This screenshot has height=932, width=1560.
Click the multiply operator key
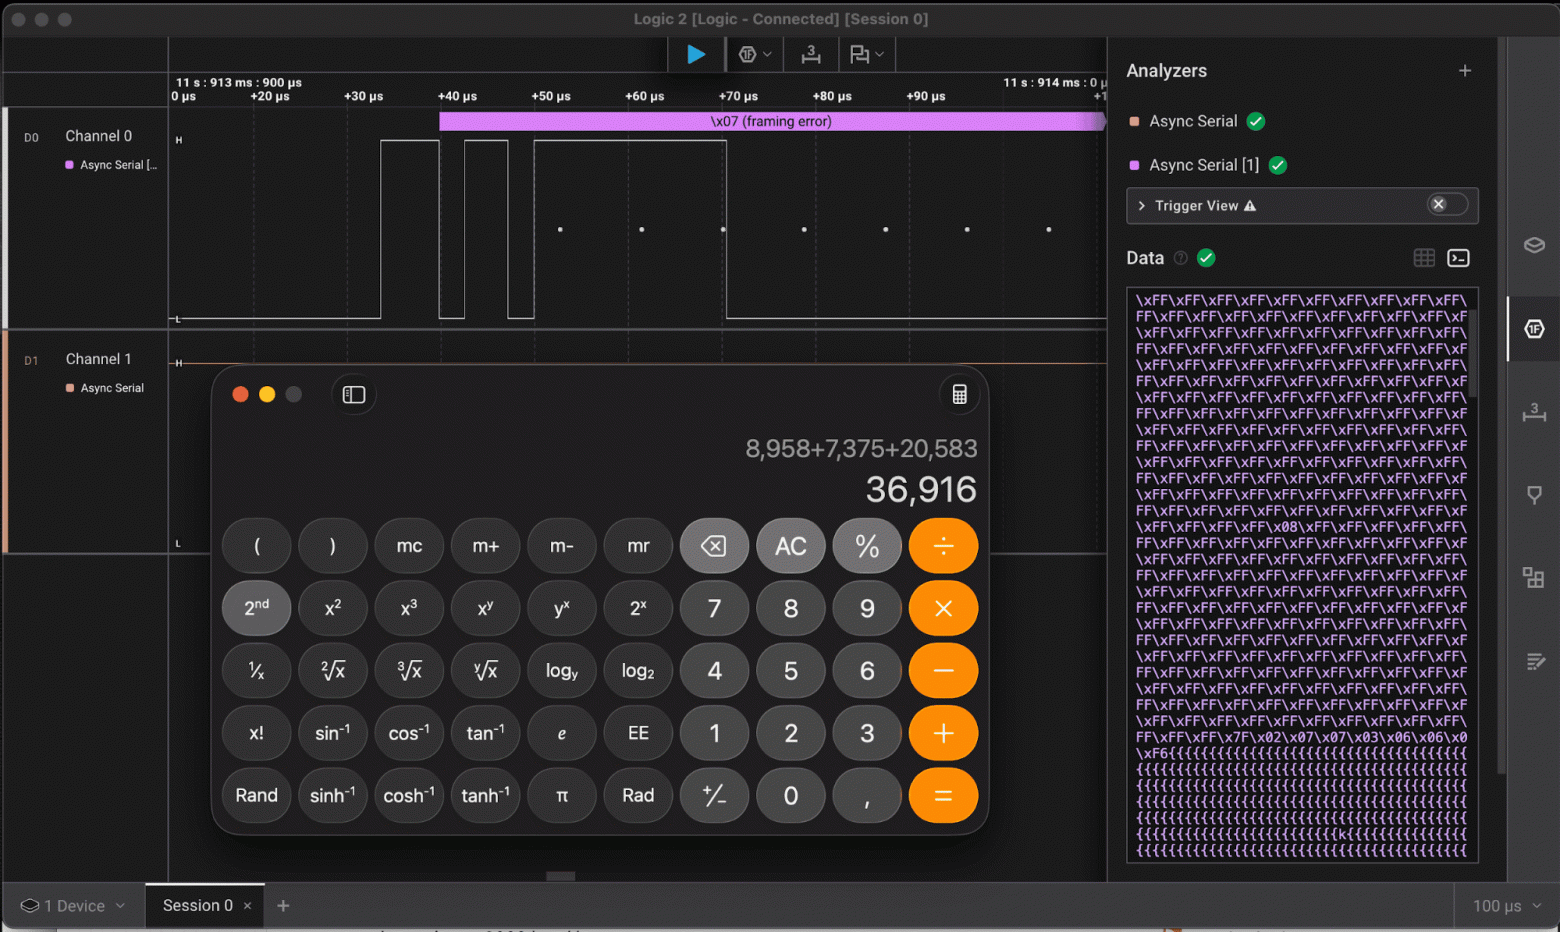[x=943, y=608]
